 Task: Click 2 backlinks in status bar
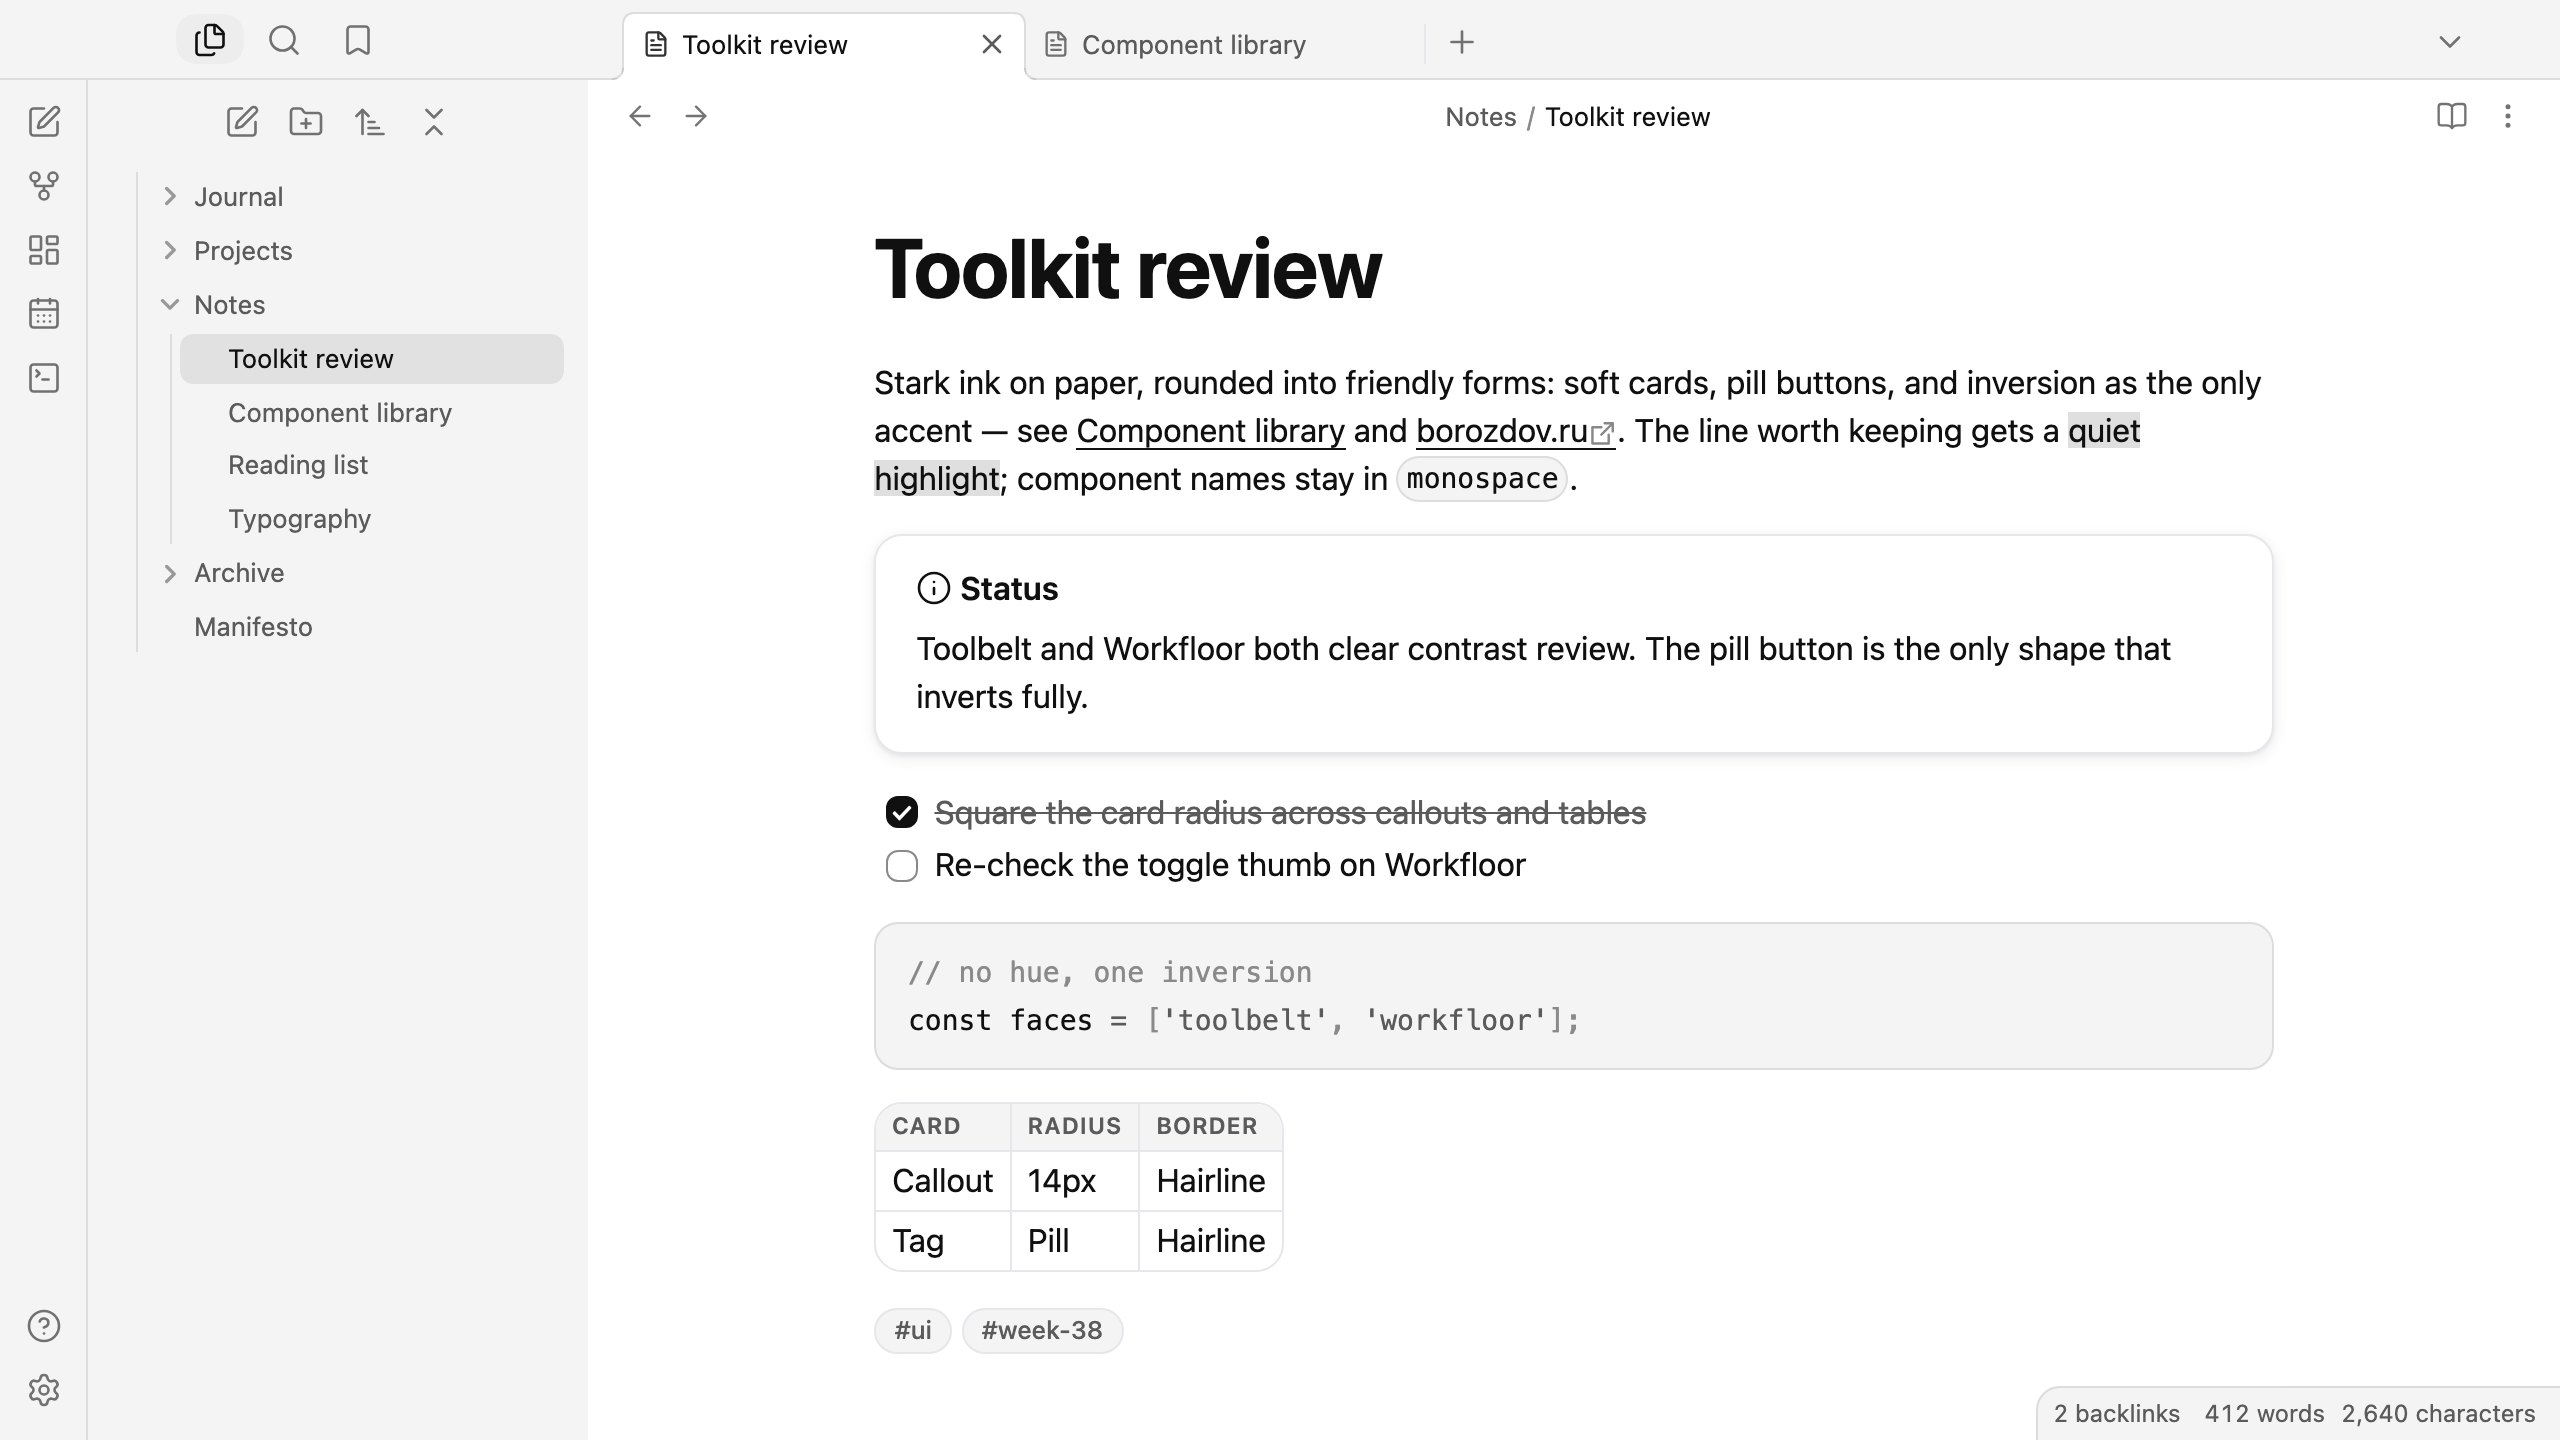[2116, 1414]
